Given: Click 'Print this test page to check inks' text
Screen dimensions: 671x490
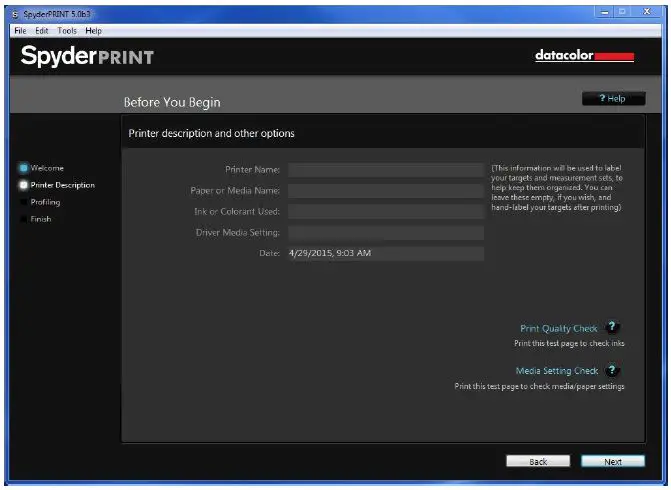Looking at the screenshot, I should (569, 343).
